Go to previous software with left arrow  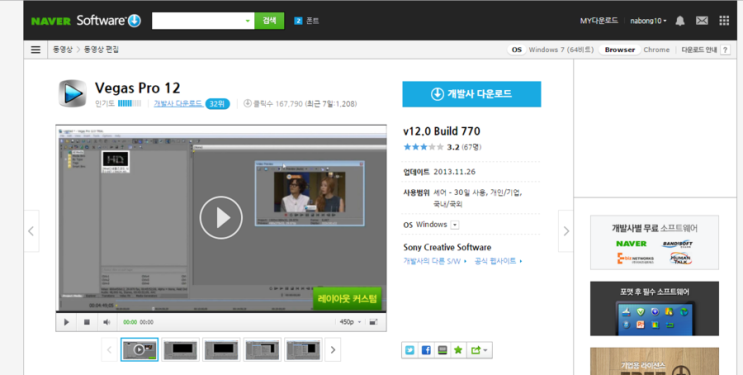coord(31,231)
